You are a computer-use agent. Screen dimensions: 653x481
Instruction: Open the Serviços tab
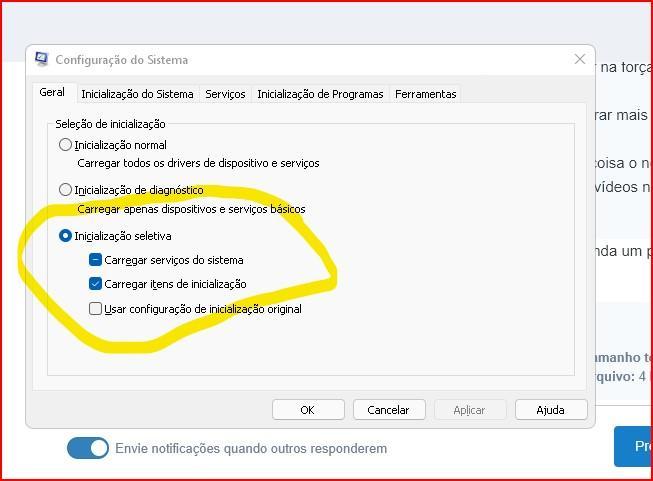point(225,94)
